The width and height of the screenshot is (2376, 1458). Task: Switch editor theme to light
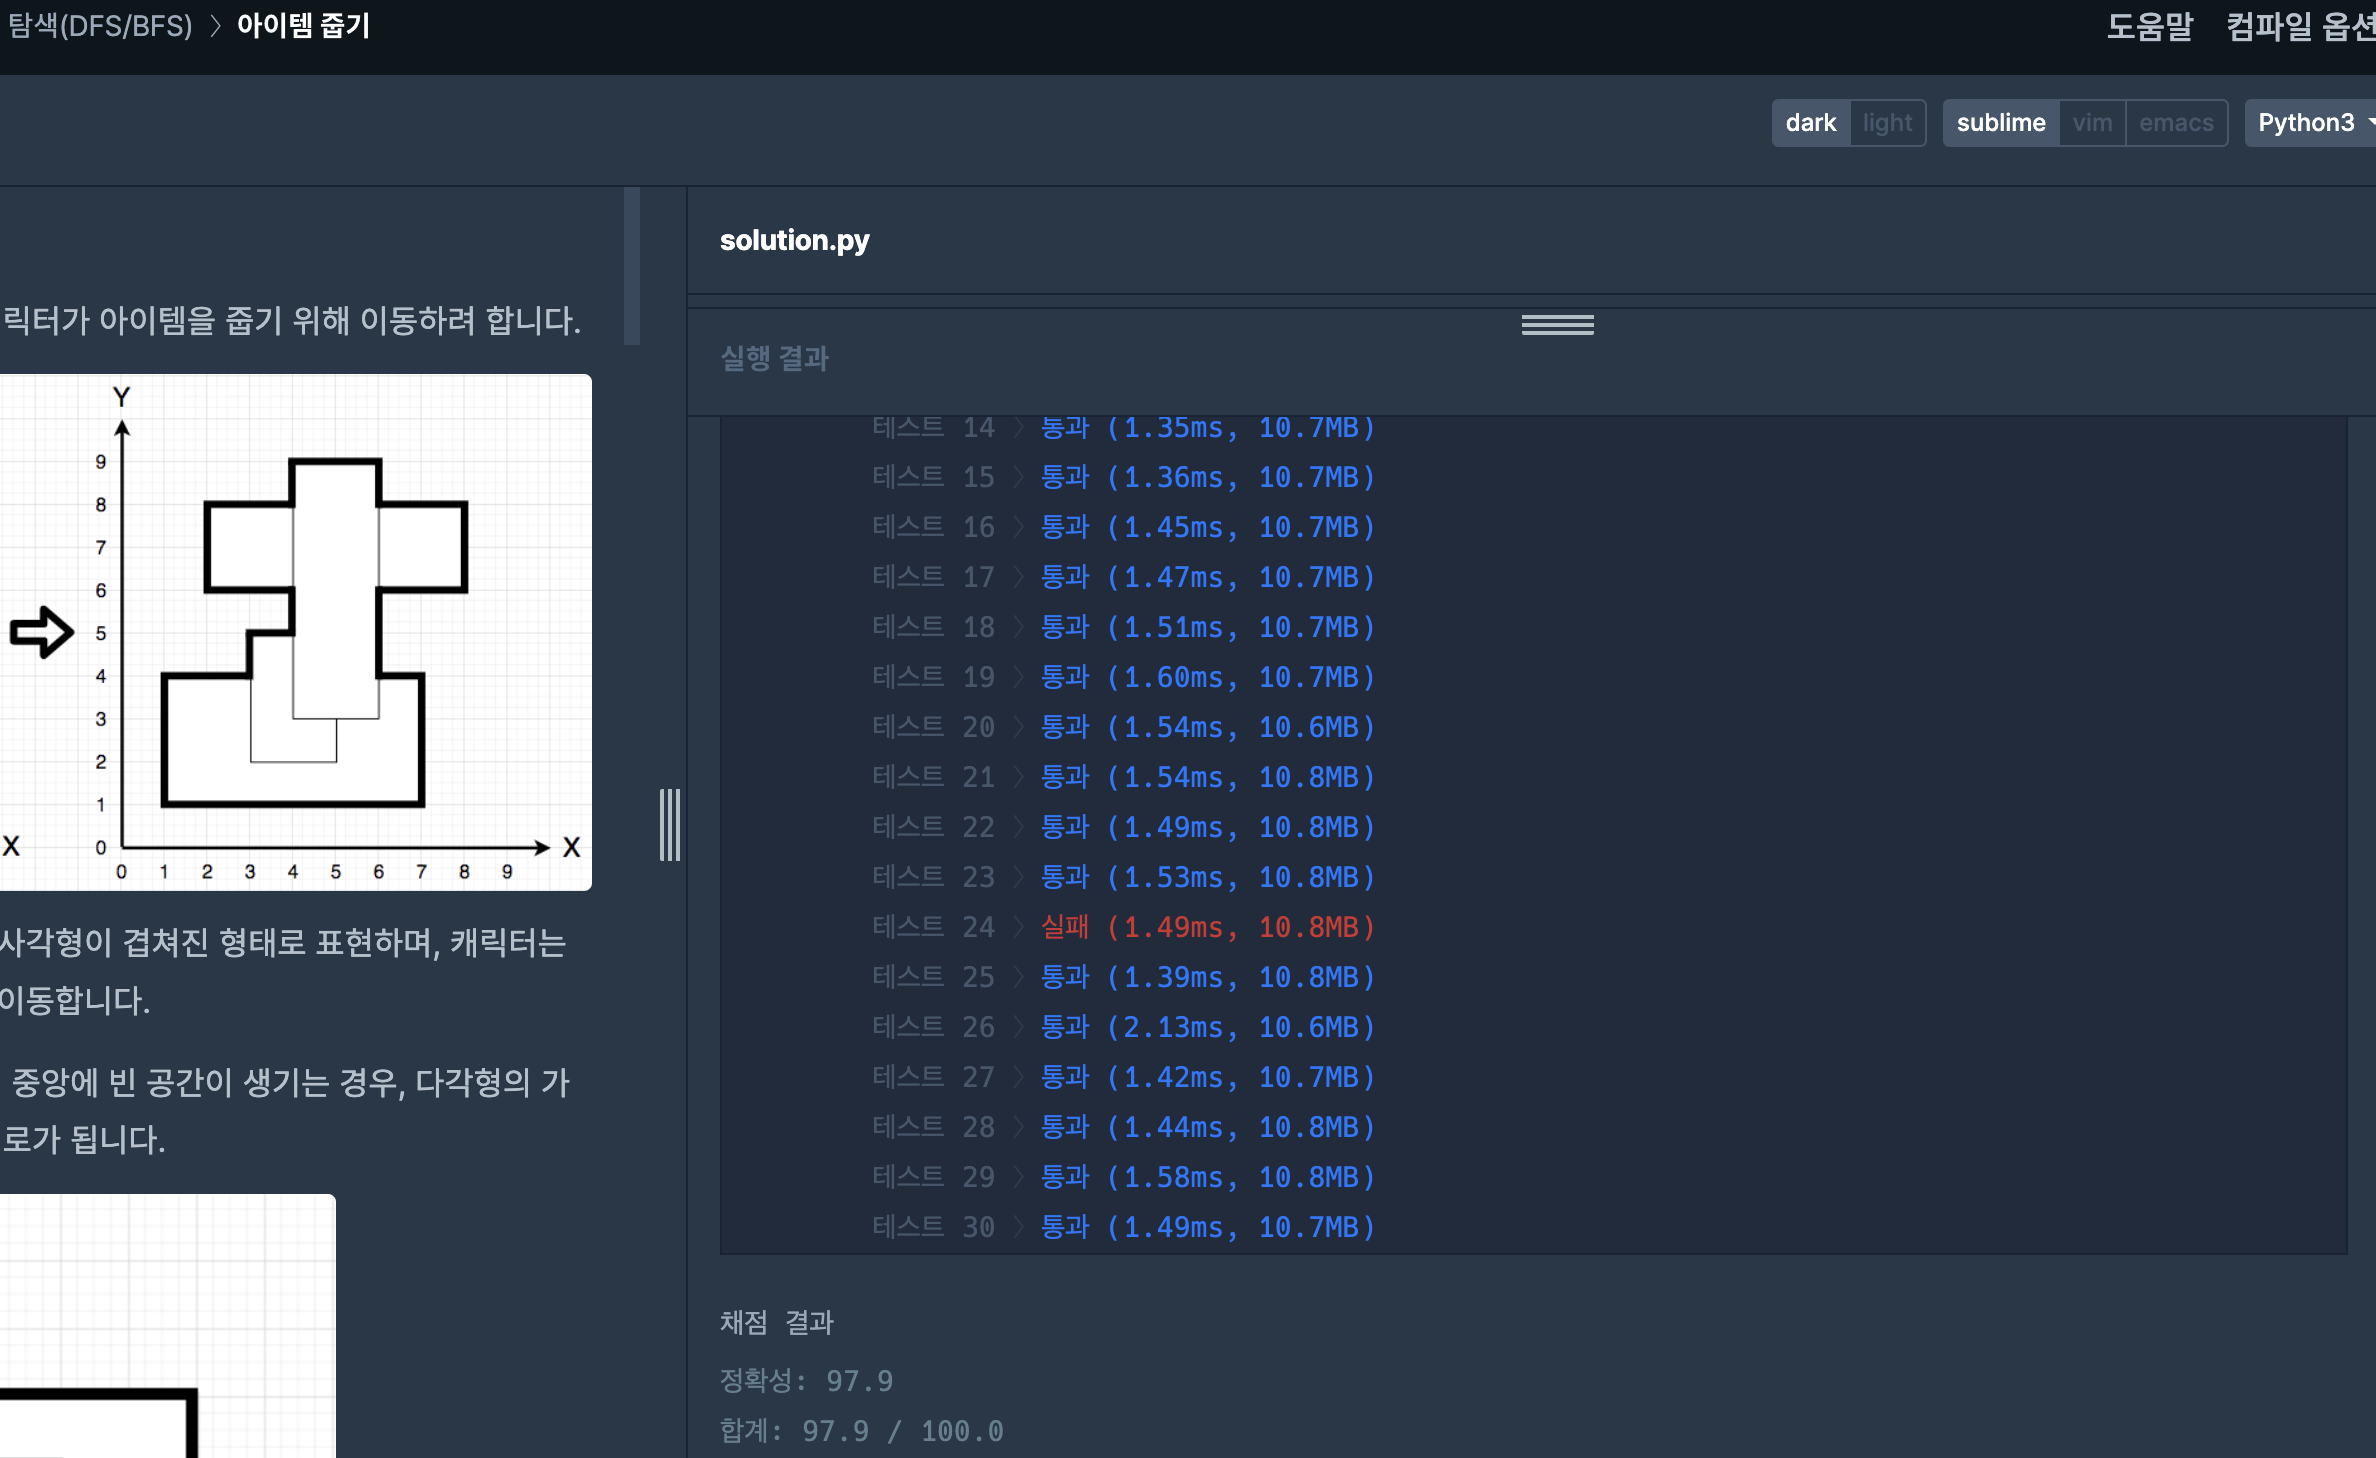[1887, 123]
